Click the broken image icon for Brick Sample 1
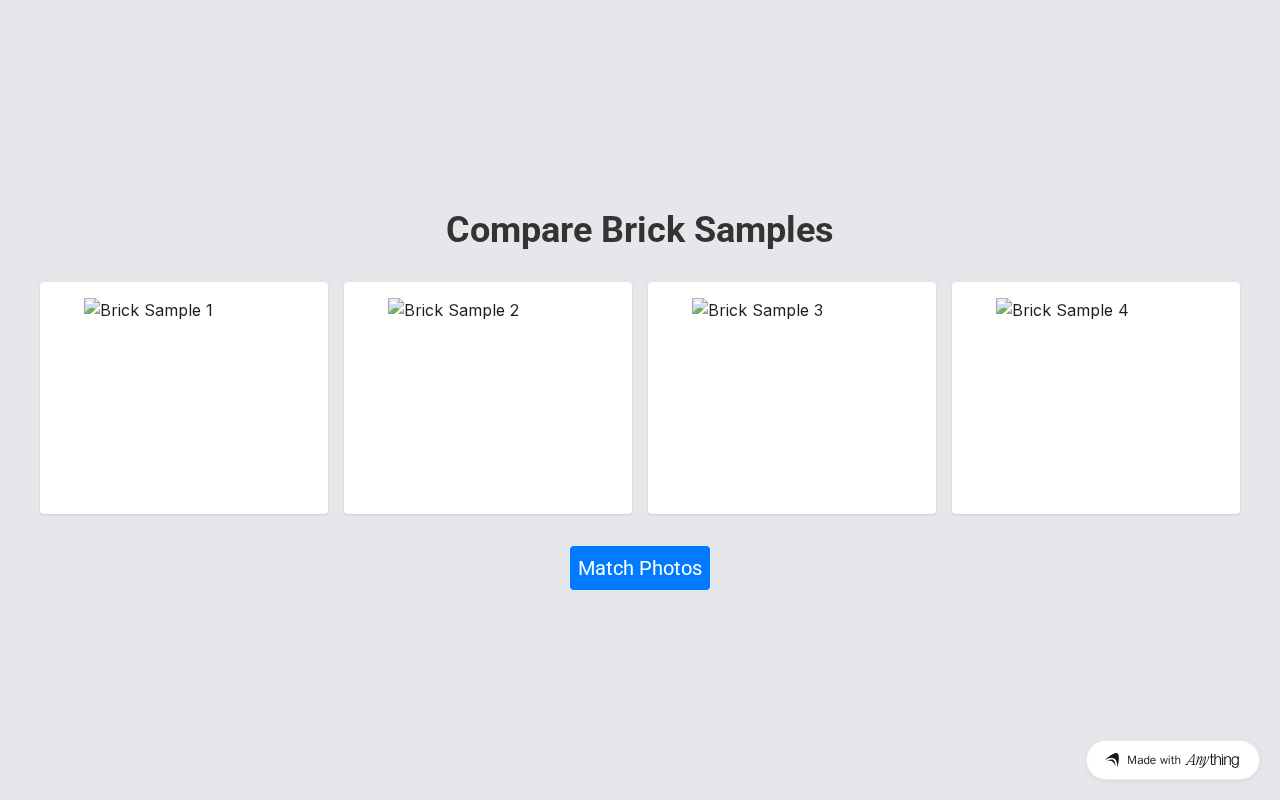Screen dimensions: 1280x800 tap(92, 310)
